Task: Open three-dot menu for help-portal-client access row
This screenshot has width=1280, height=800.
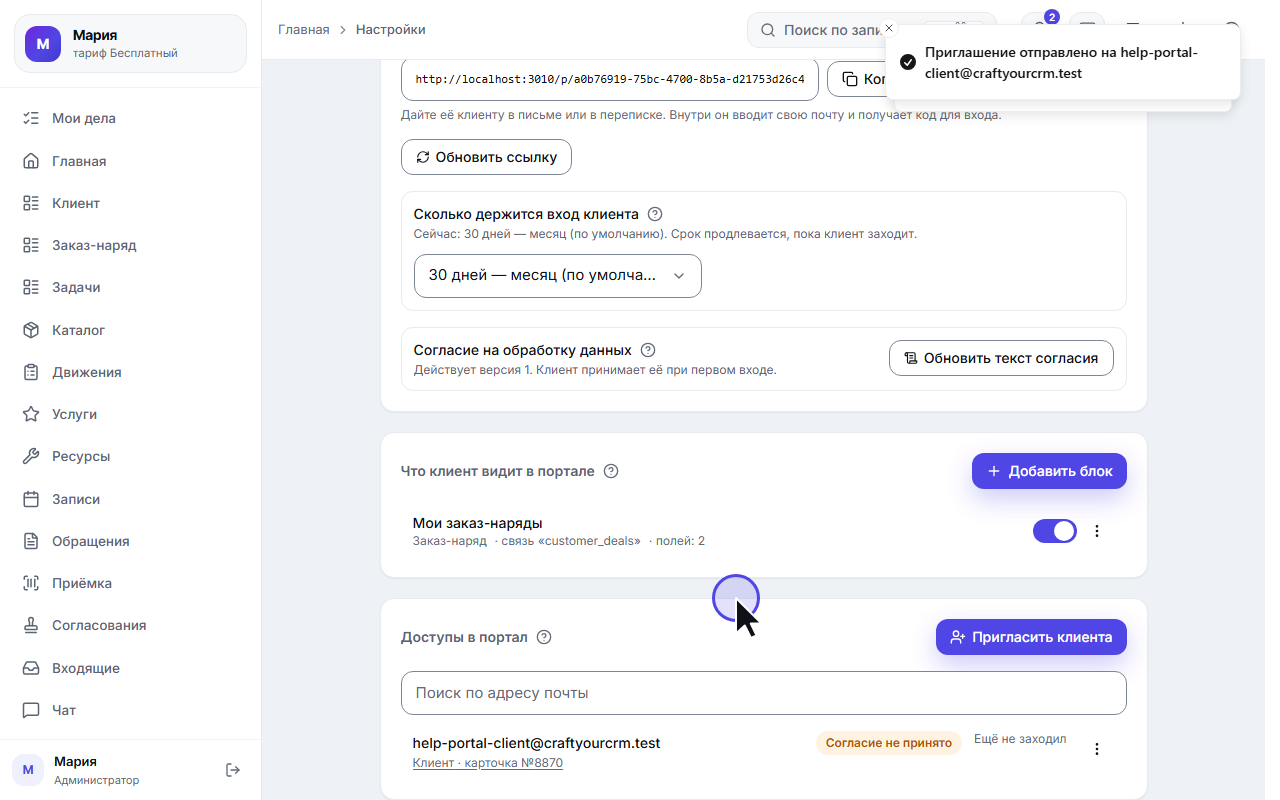Action: 1097,749
